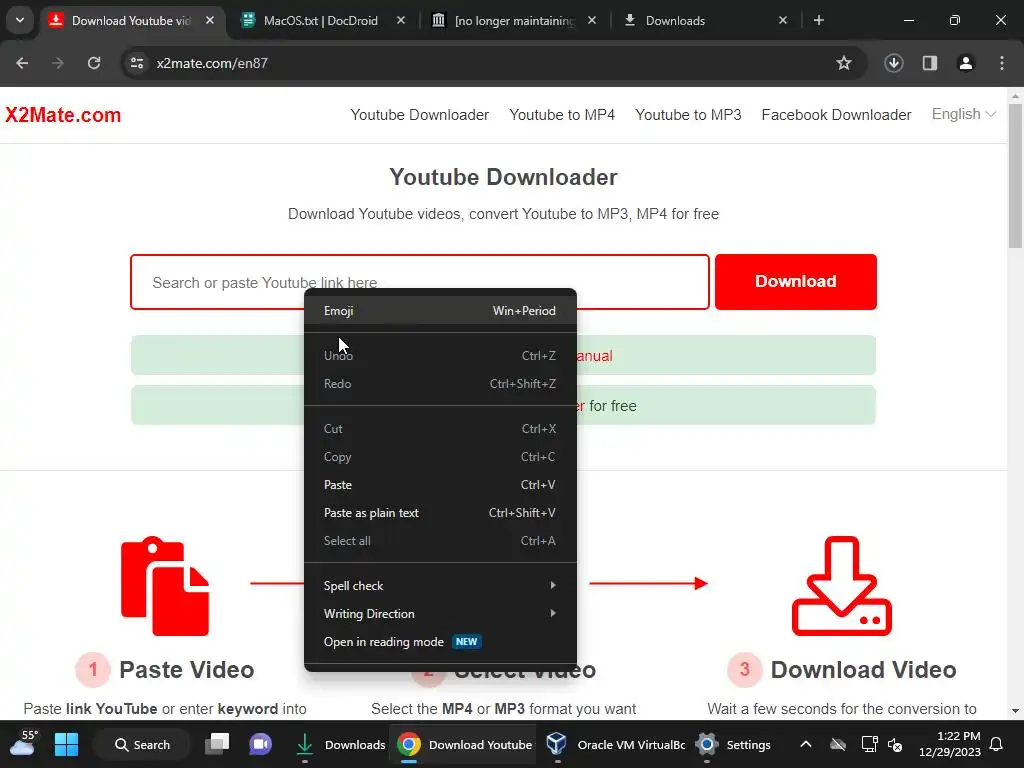
Task: Open the Chrome profile icon
Action: 966,63
